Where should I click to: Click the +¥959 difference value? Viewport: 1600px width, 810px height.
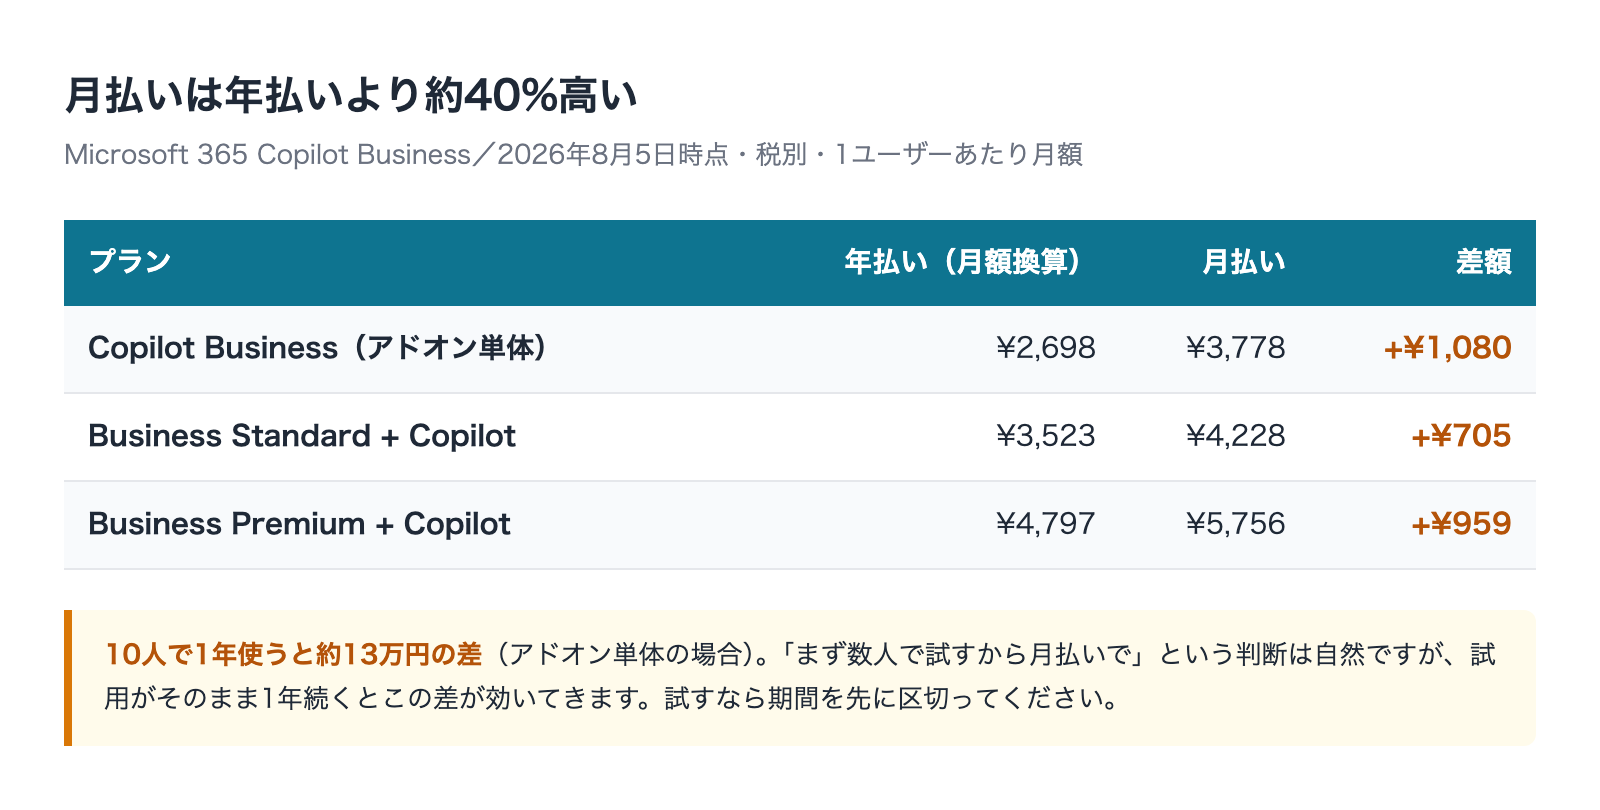coord(1461,524)
